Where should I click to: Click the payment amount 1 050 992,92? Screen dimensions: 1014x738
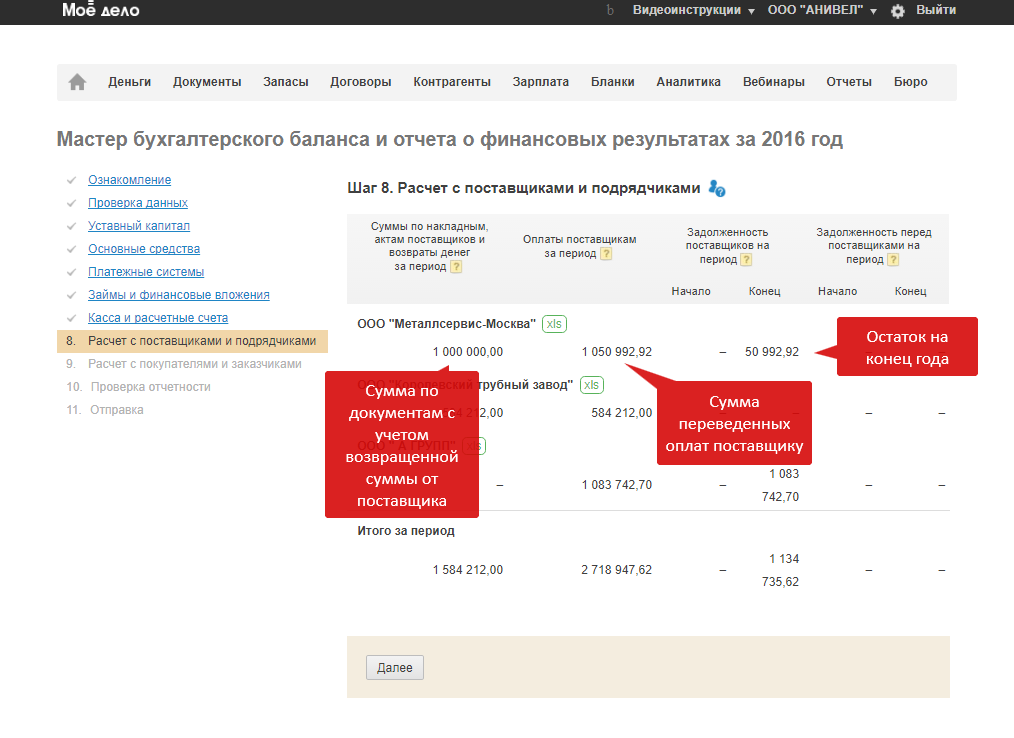pos(616,352)
